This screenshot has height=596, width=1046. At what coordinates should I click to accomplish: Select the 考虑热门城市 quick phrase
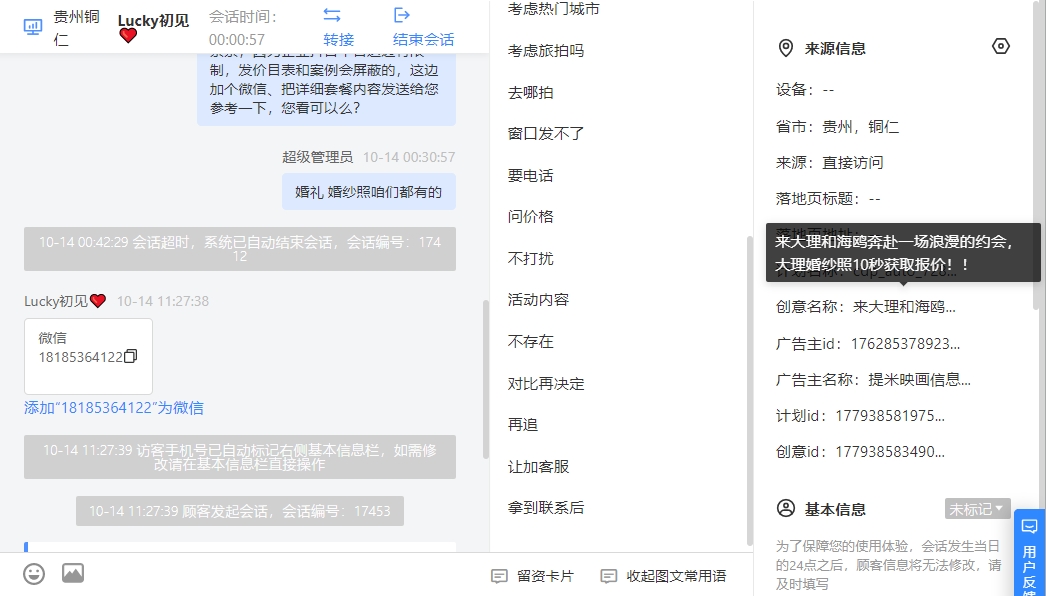point(554,9)
